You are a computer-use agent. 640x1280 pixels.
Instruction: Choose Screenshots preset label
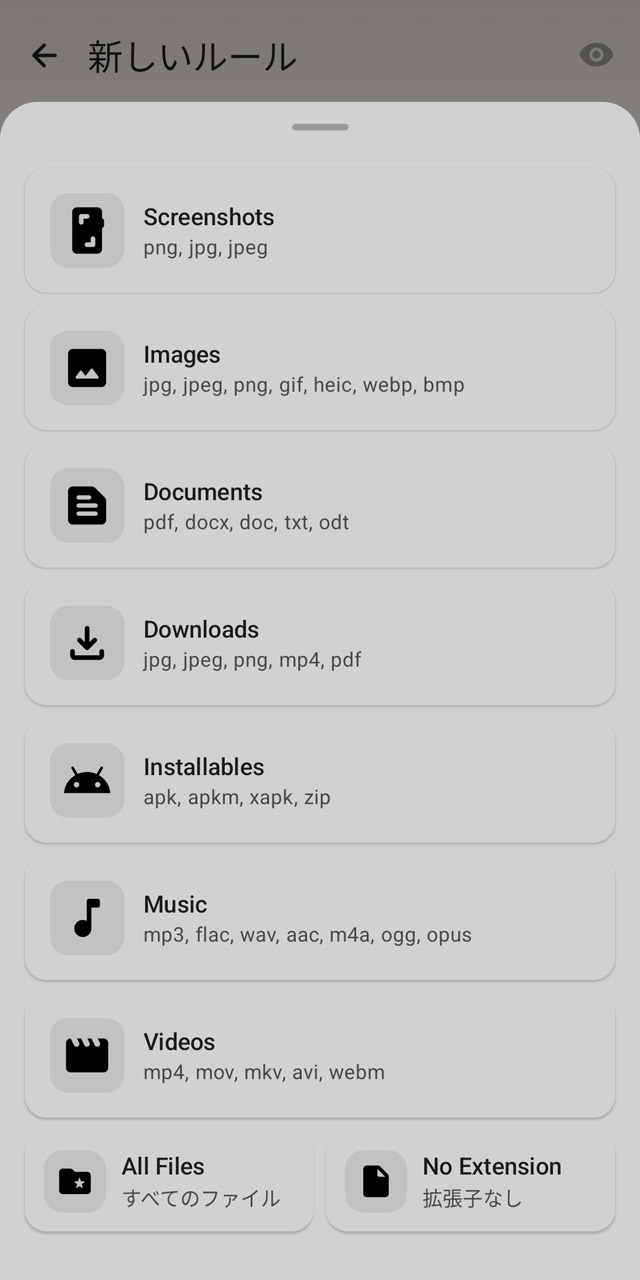click(209, 217)
